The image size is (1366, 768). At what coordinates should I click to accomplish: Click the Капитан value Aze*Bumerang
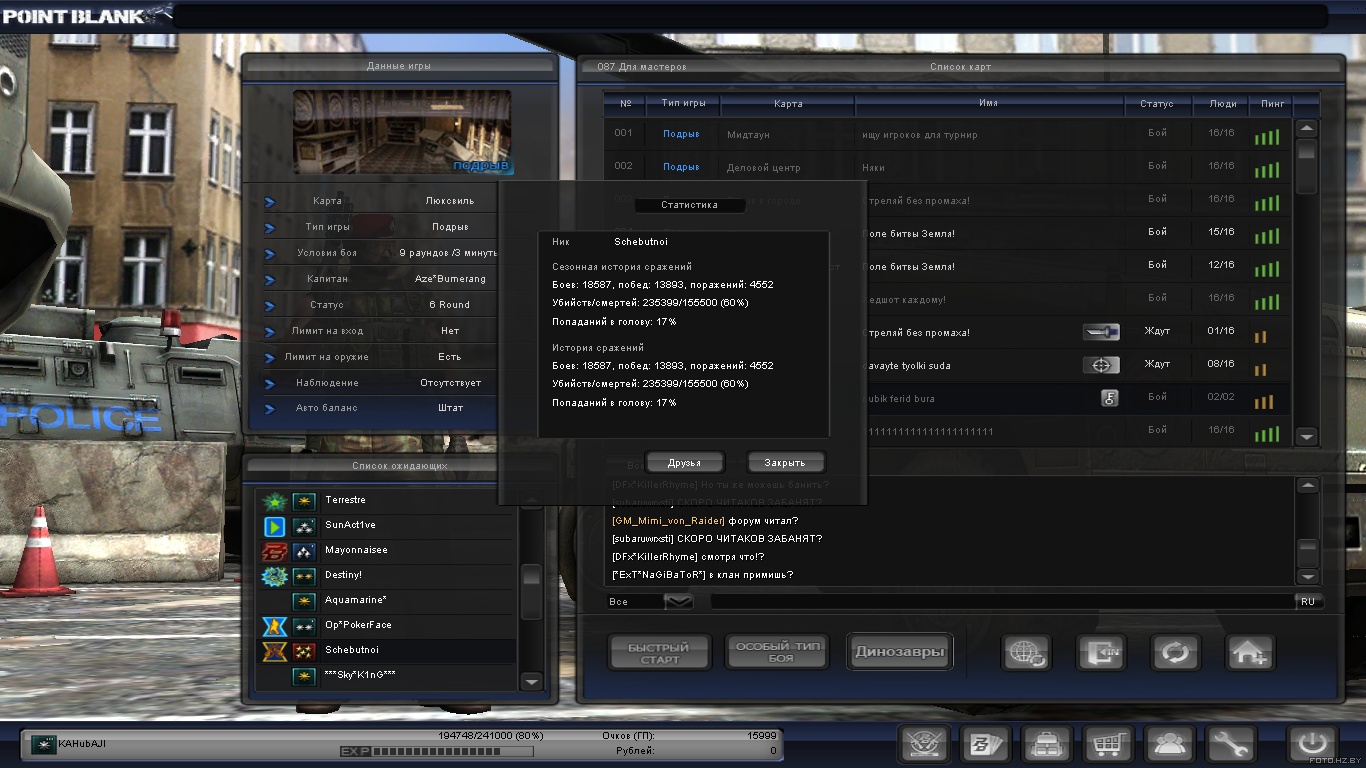450,279
